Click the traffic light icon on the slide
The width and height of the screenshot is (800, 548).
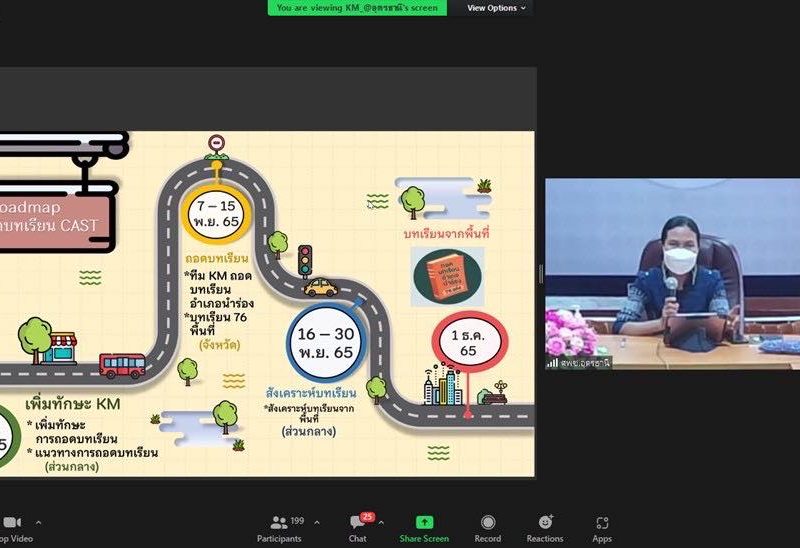305,259
